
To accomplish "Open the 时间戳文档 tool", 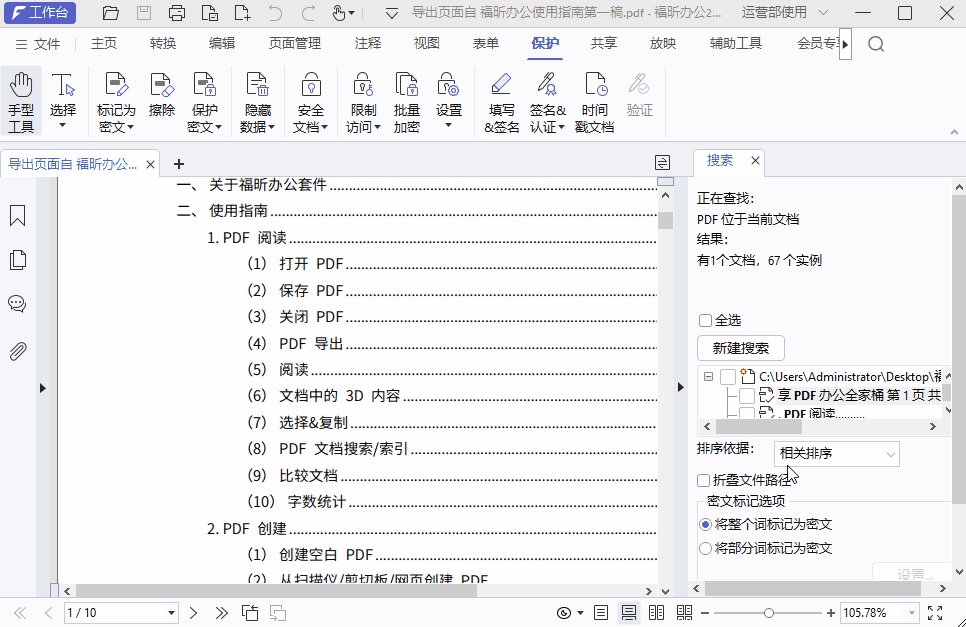I will click(594, 100).
